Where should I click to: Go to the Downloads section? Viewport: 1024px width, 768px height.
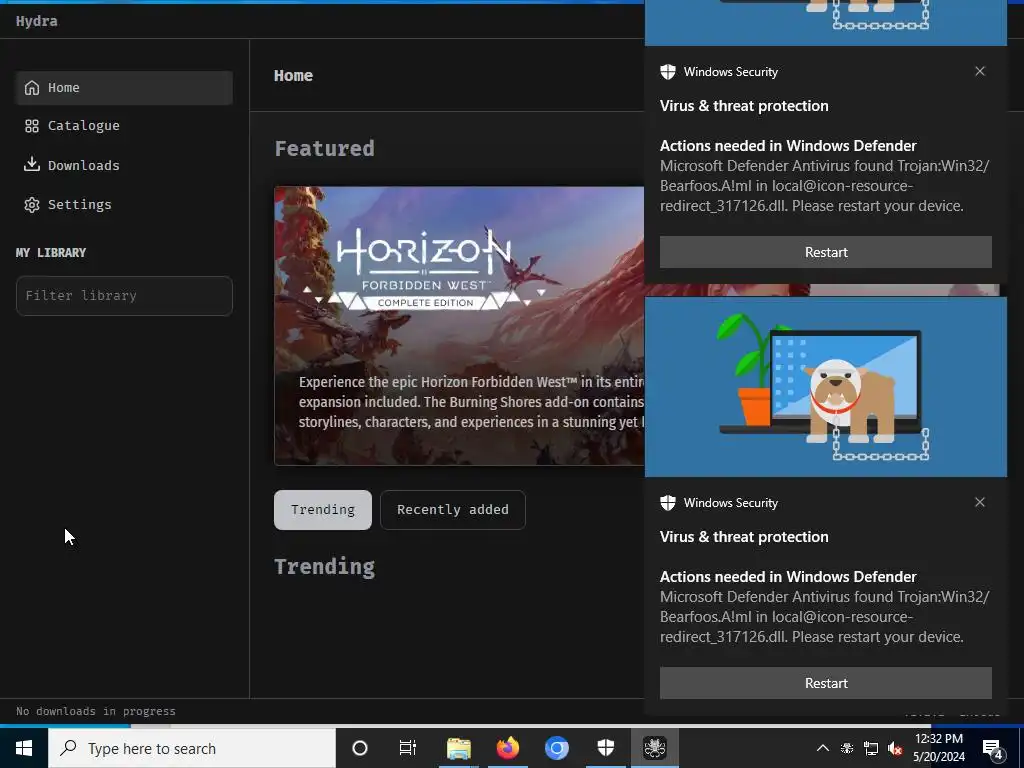point(124,165)
